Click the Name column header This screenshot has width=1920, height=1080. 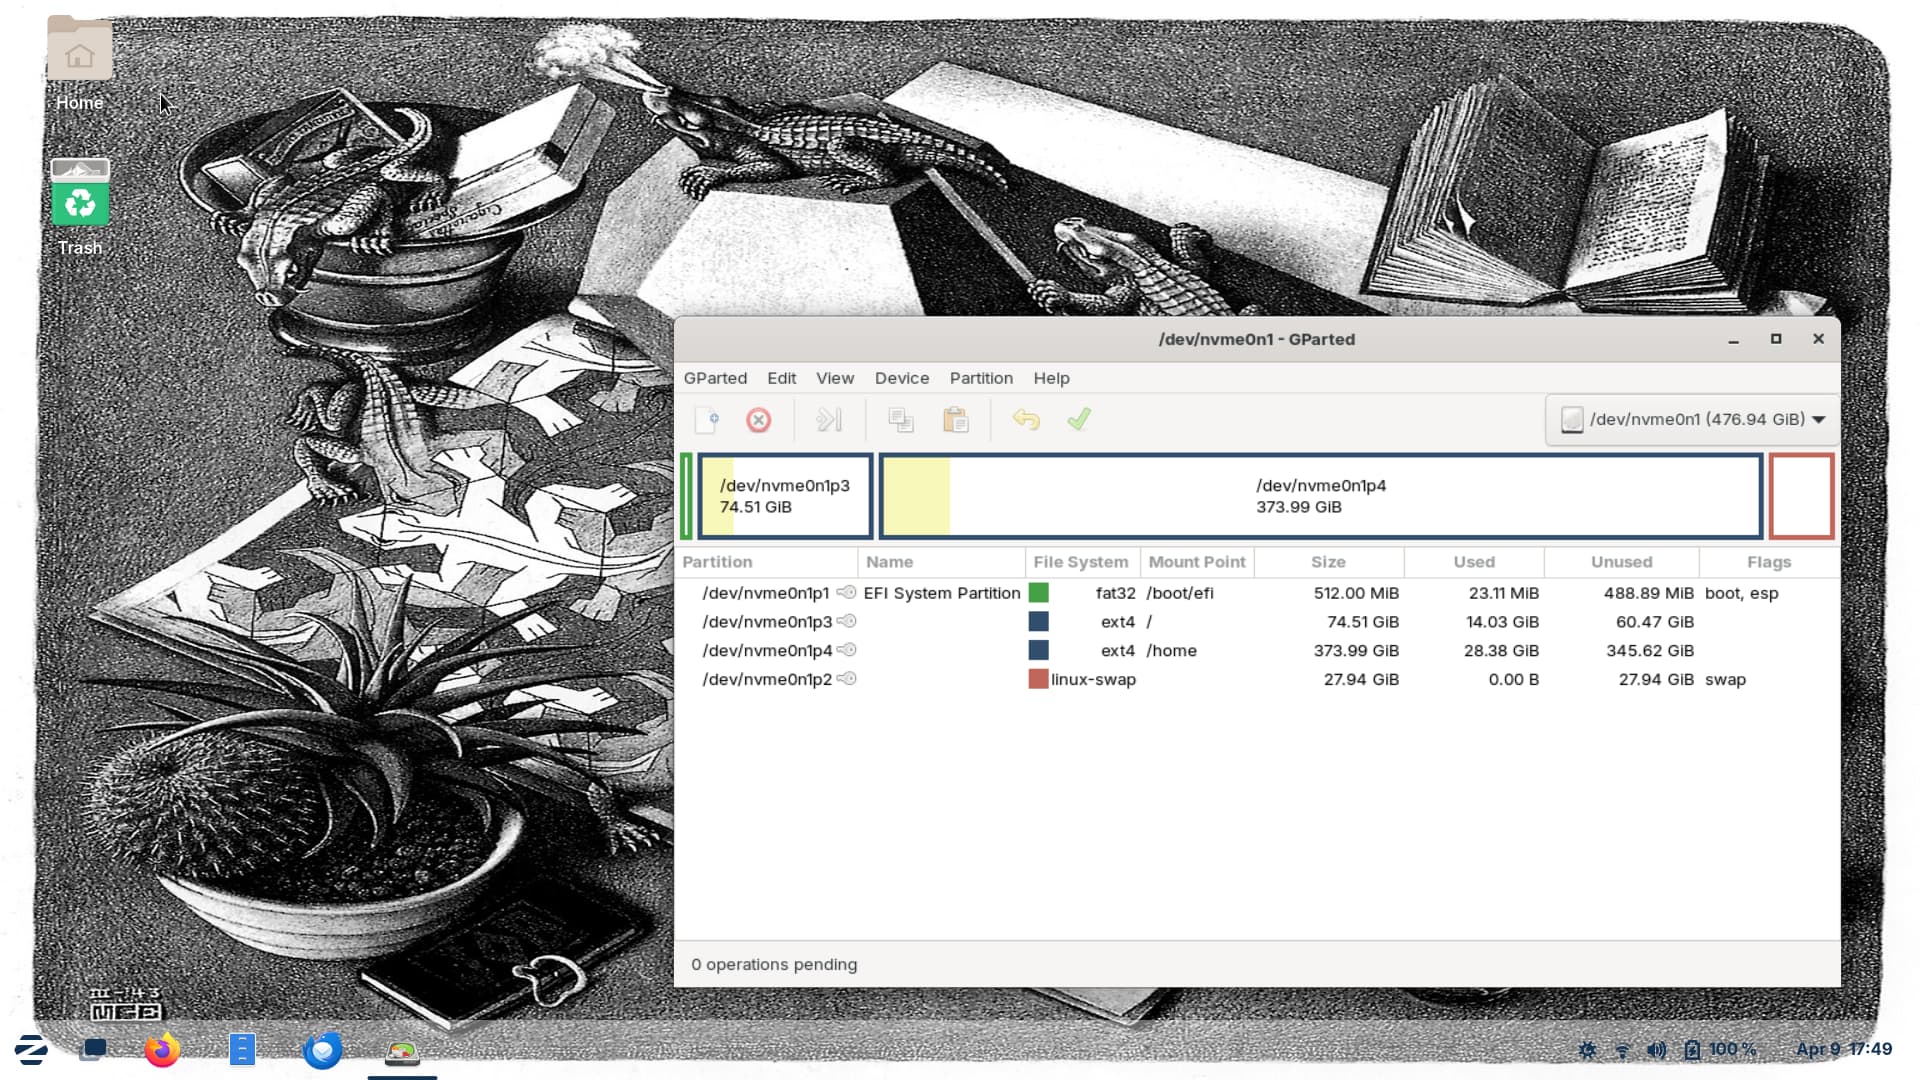(x=941, y=562)
